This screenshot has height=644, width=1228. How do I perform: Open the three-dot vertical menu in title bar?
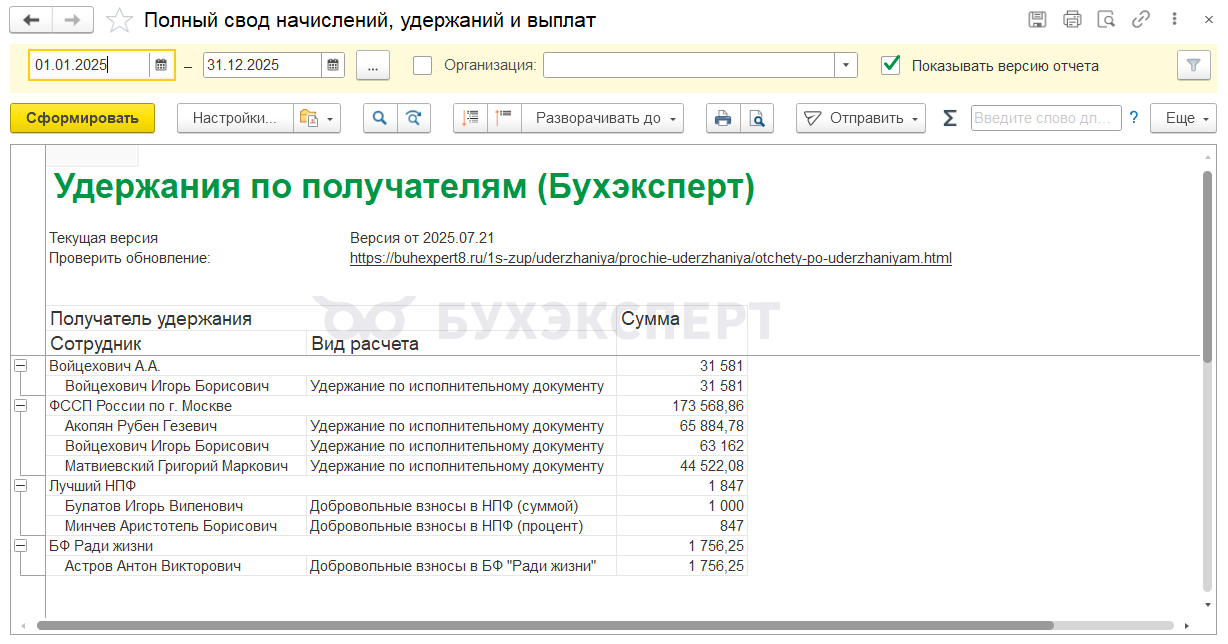[1176, 20]
